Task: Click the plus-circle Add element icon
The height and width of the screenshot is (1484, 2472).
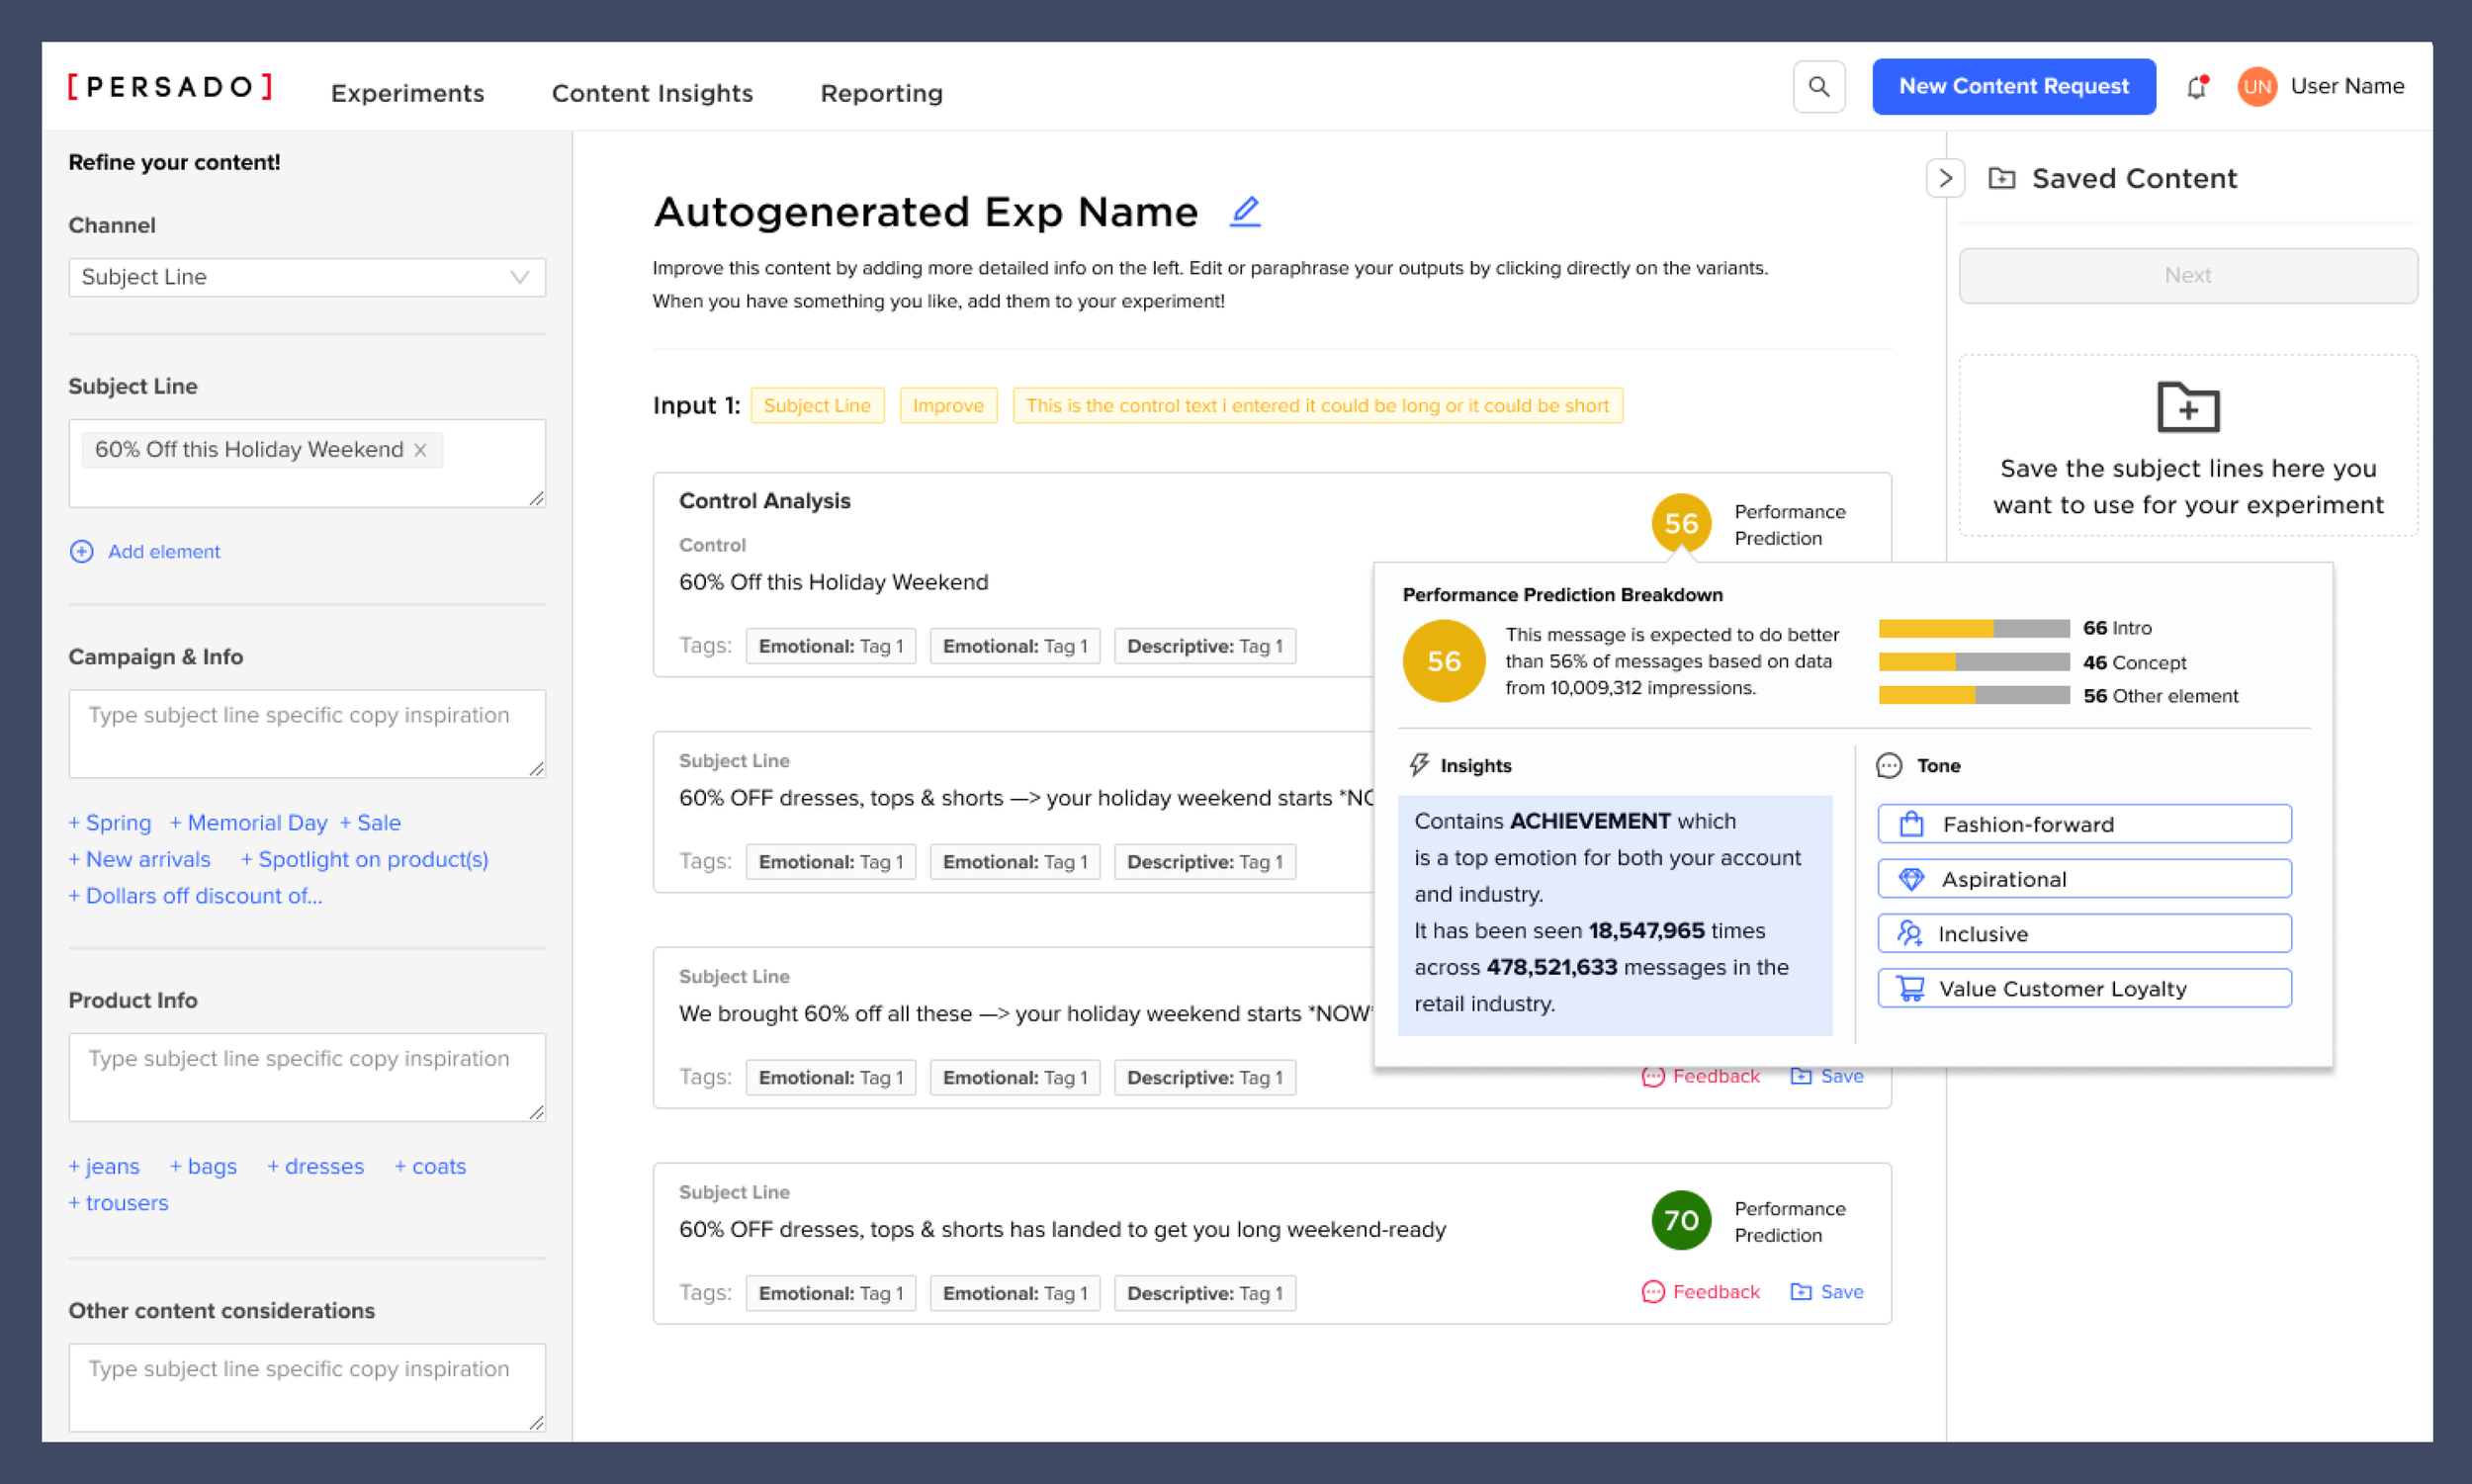Action: point(82,551)
